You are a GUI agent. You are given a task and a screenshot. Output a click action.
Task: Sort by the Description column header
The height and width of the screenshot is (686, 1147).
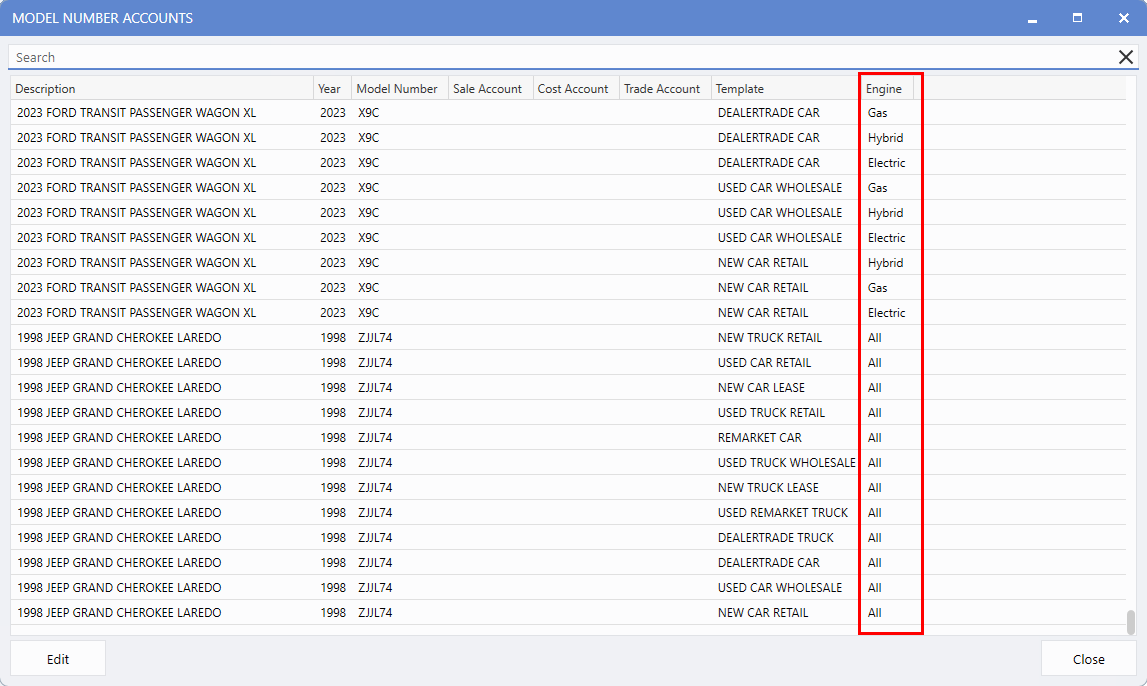(x=162, y=88)
